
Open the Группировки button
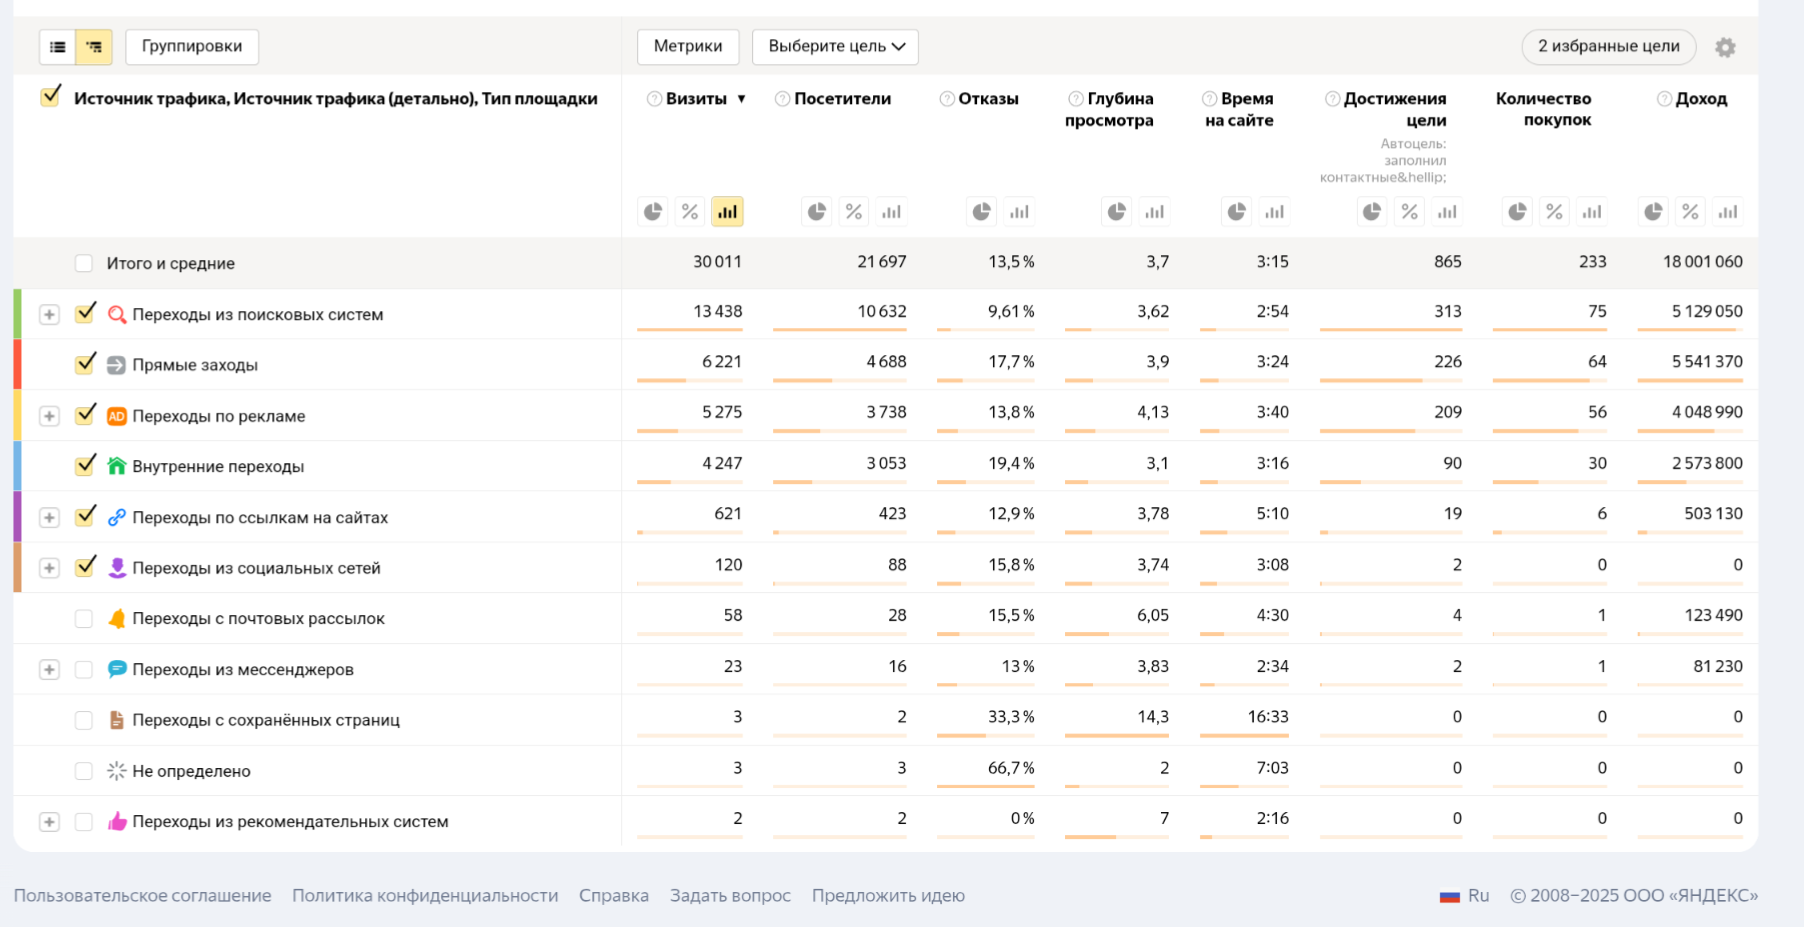pos(192,47)
